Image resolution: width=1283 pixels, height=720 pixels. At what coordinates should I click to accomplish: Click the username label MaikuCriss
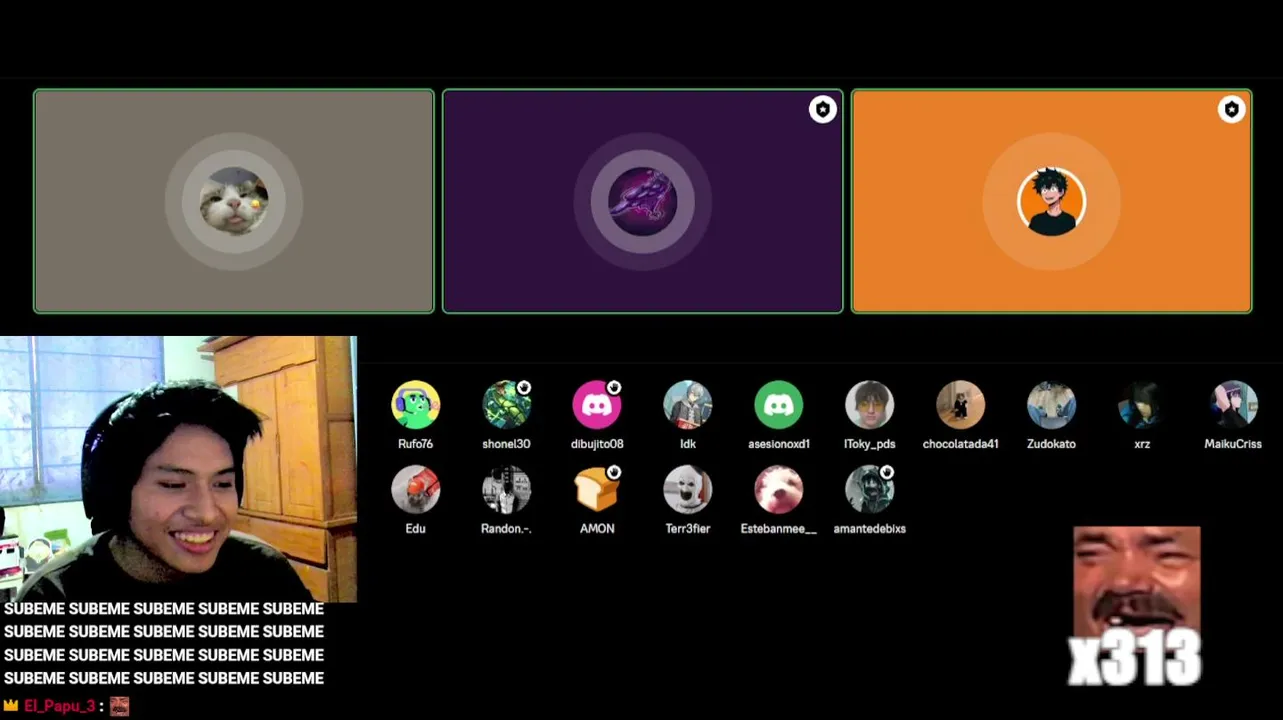click(x=1233, y=444)
